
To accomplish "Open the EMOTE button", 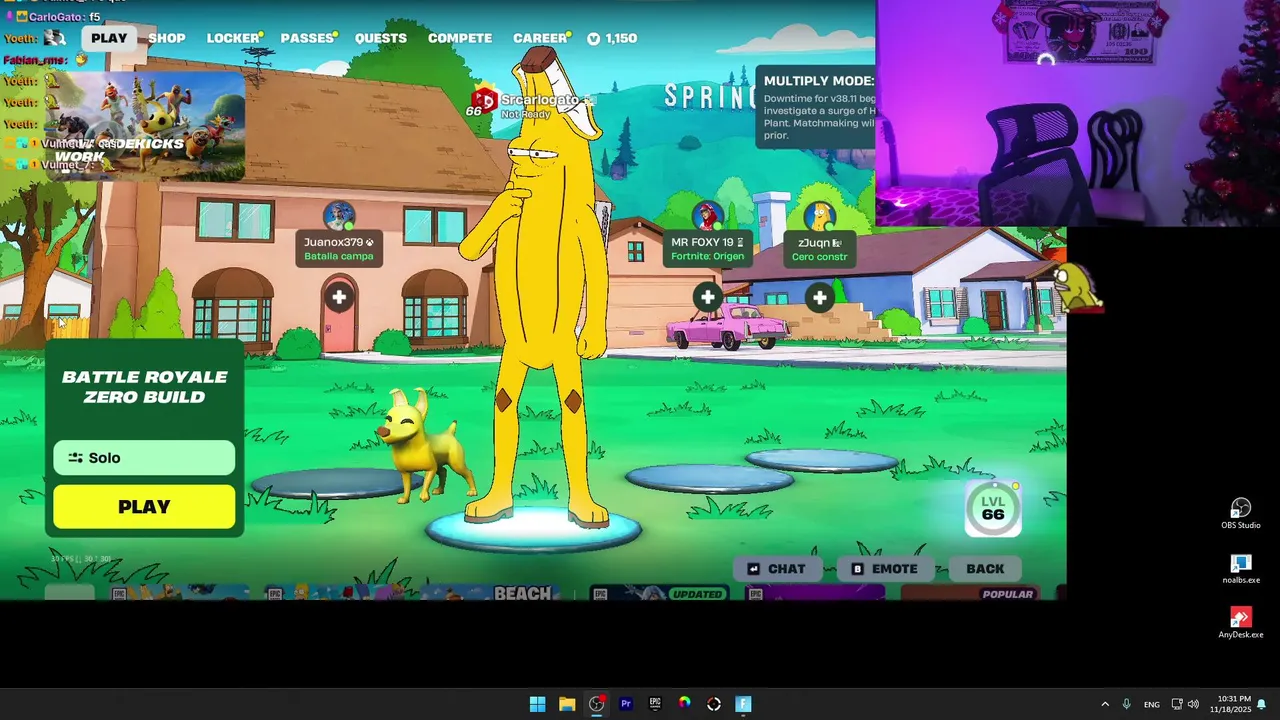I will coord(884,568).
